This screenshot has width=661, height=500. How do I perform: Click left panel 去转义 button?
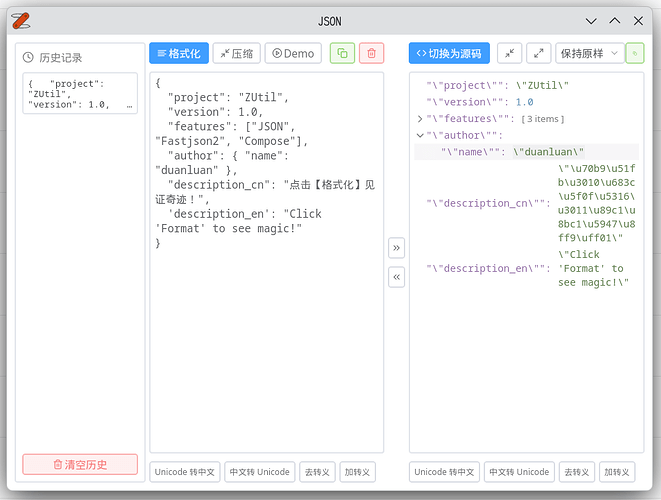(x=317, y=472)
